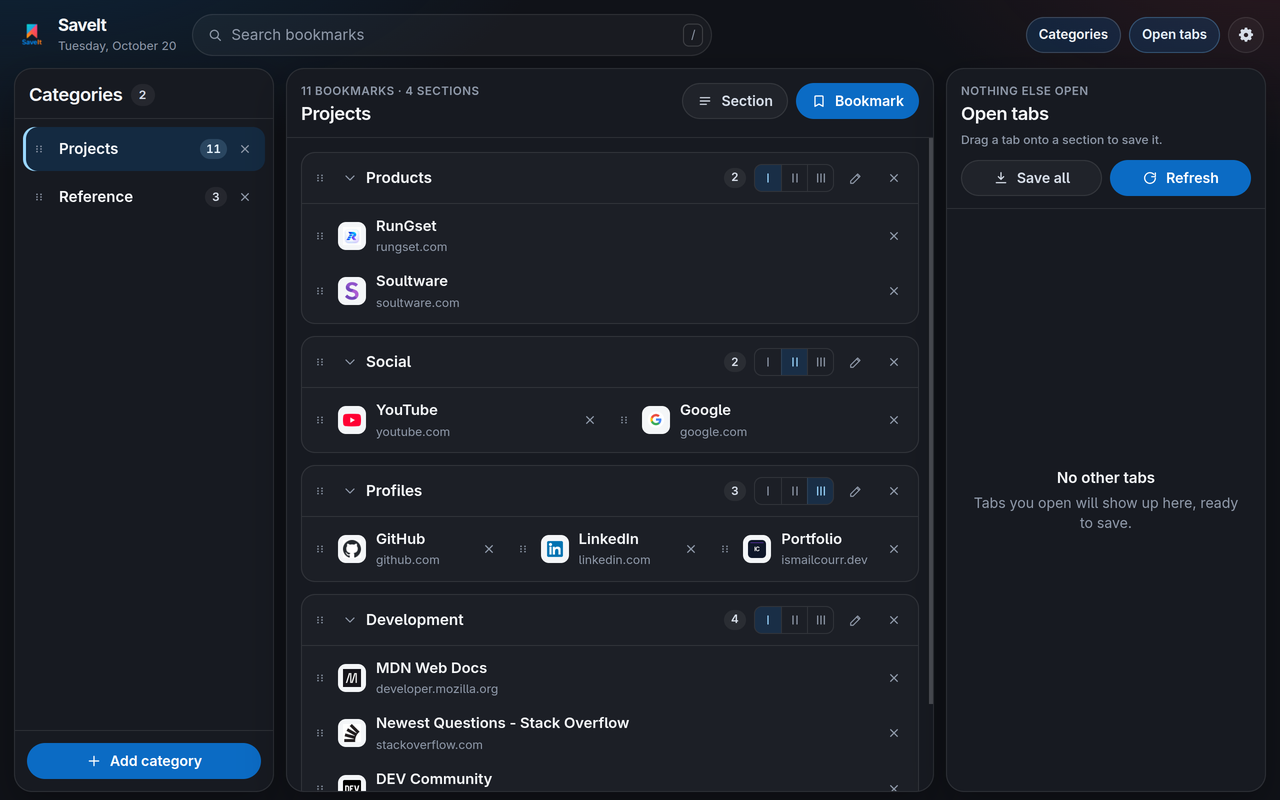Switch Social section to three columns
Image resolution: width=1280 pixels, height=800 pixels.
click(x=821, y=362)
